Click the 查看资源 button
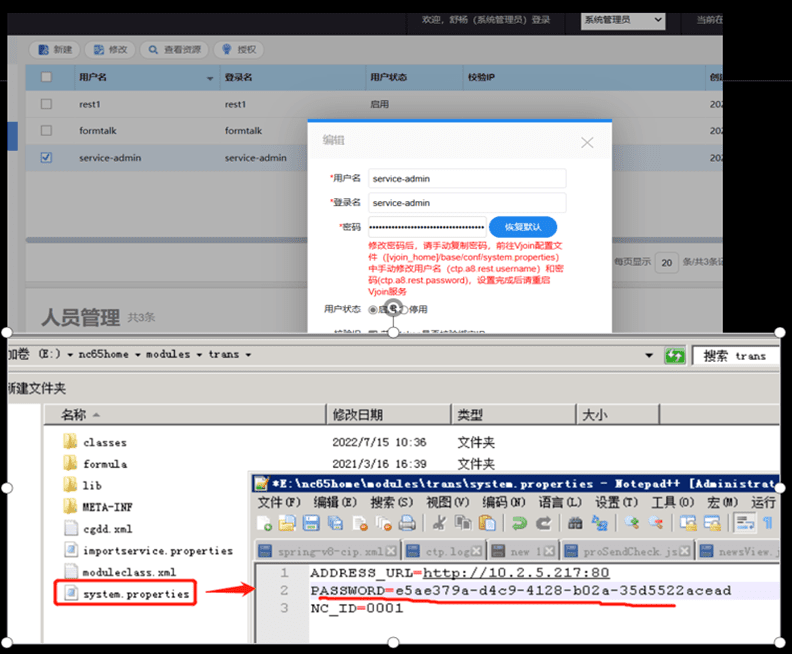Screen dimensions: 792x654 click(174, 49)
